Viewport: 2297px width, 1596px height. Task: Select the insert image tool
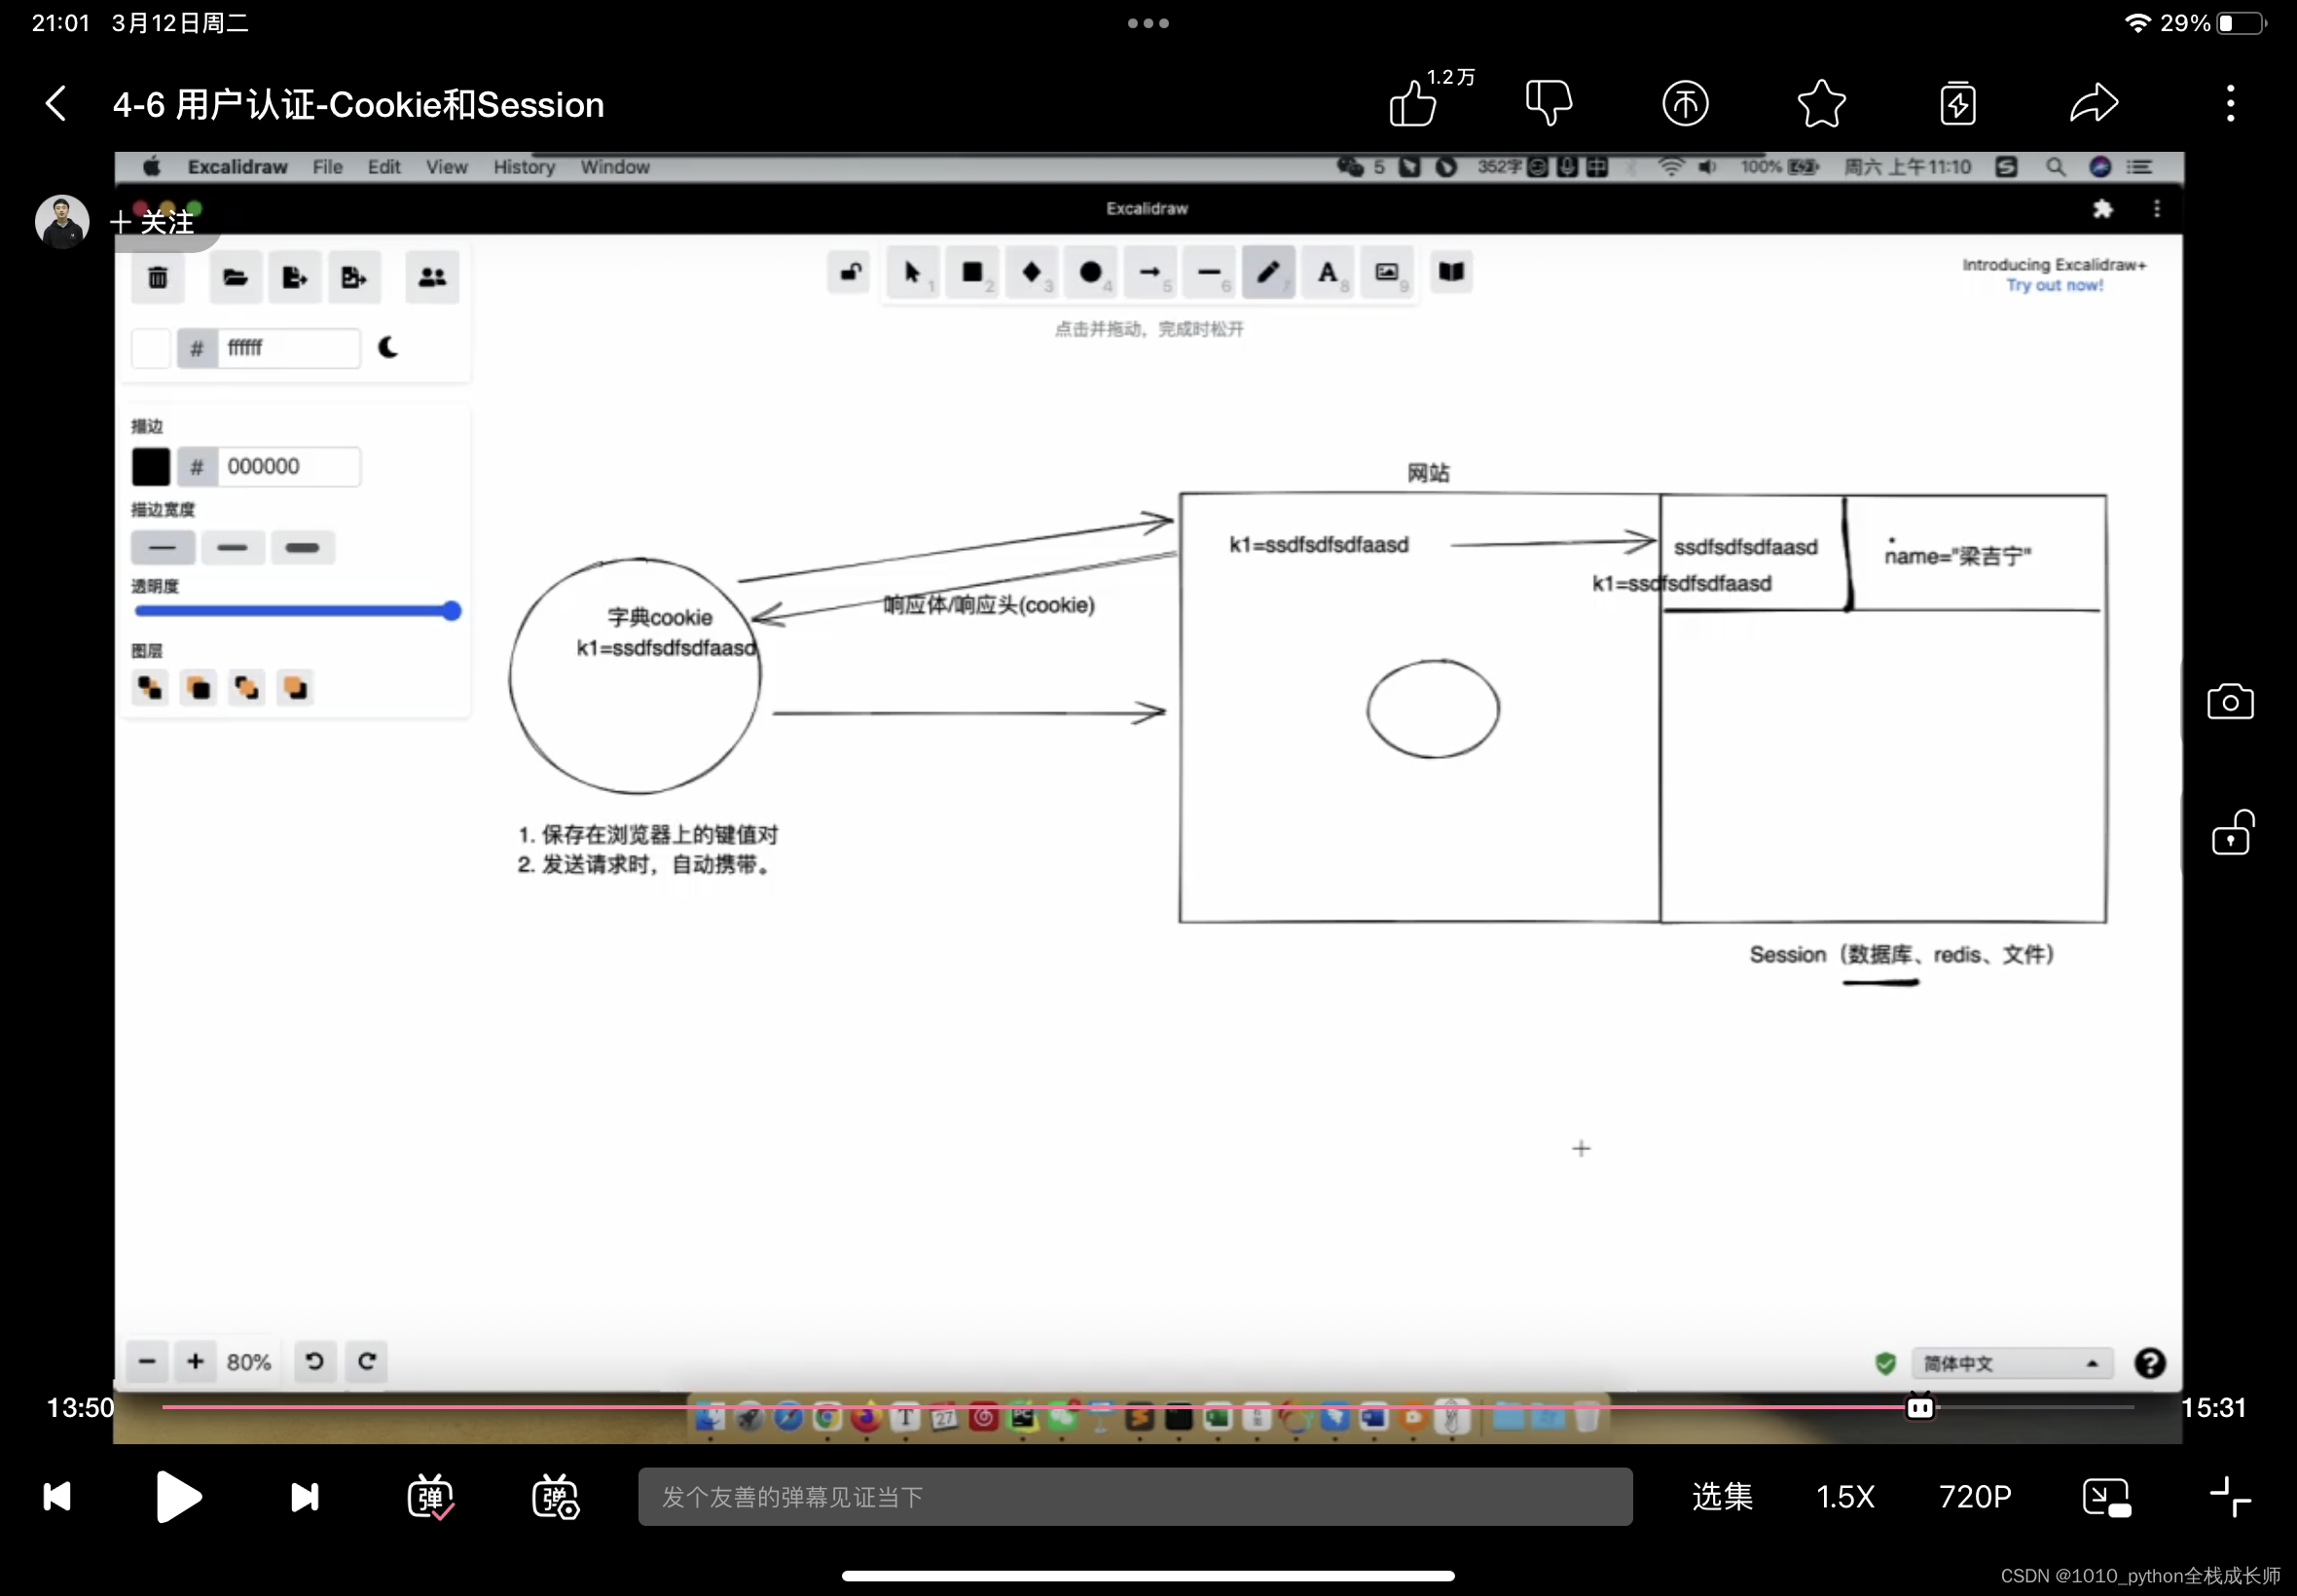click(1386, 272)
